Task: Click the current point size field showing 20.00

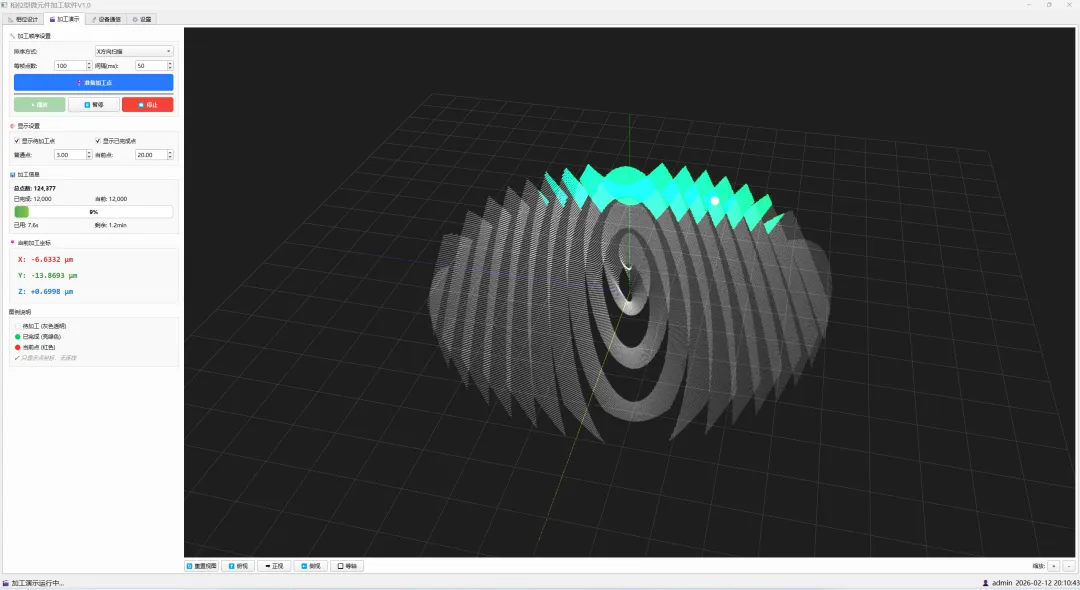Action: click(x=151, y=155)
